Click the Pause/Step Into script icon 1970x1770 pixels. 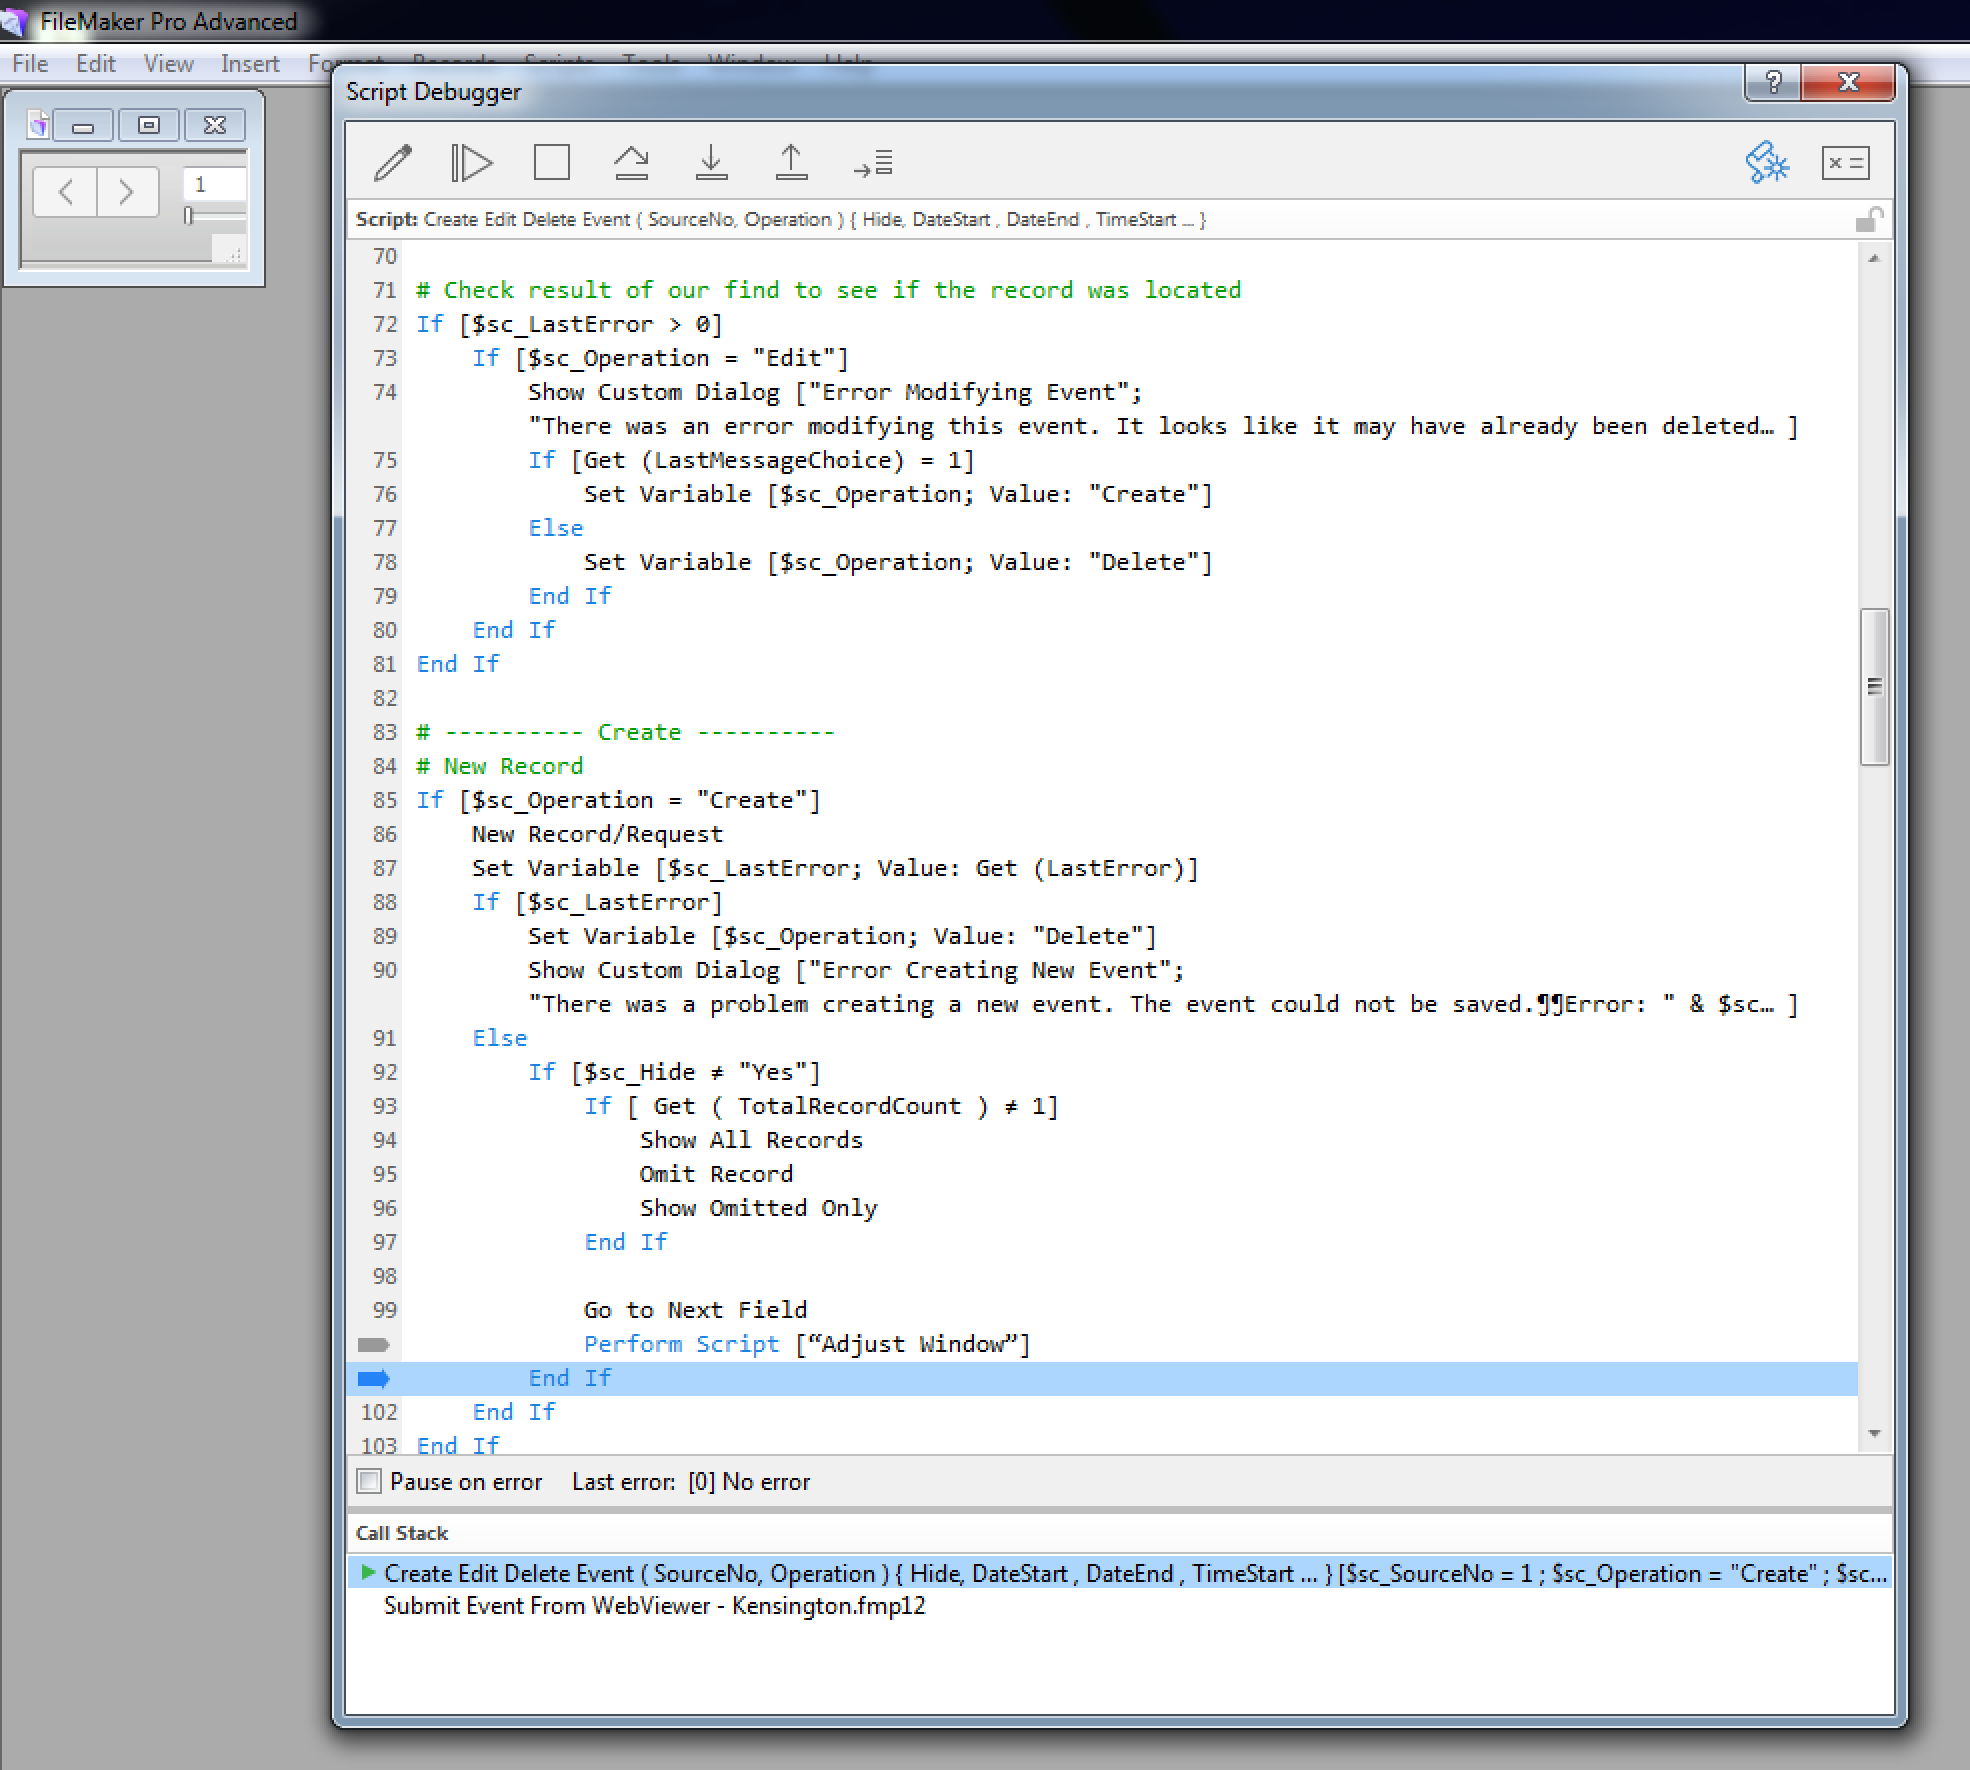click(711, 161)
